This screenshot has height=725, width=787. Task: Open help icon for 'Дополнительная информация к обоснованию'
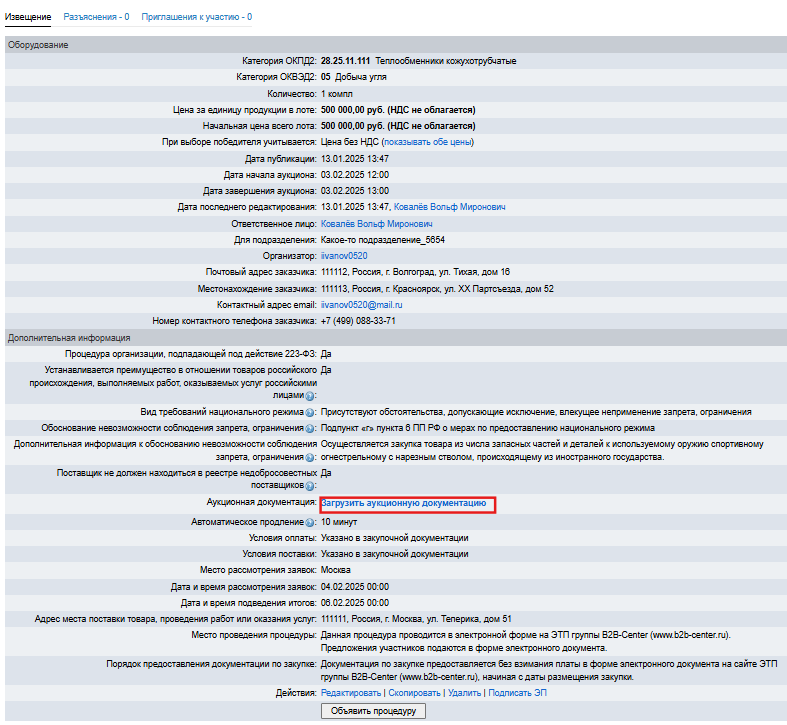click(310, 457)
